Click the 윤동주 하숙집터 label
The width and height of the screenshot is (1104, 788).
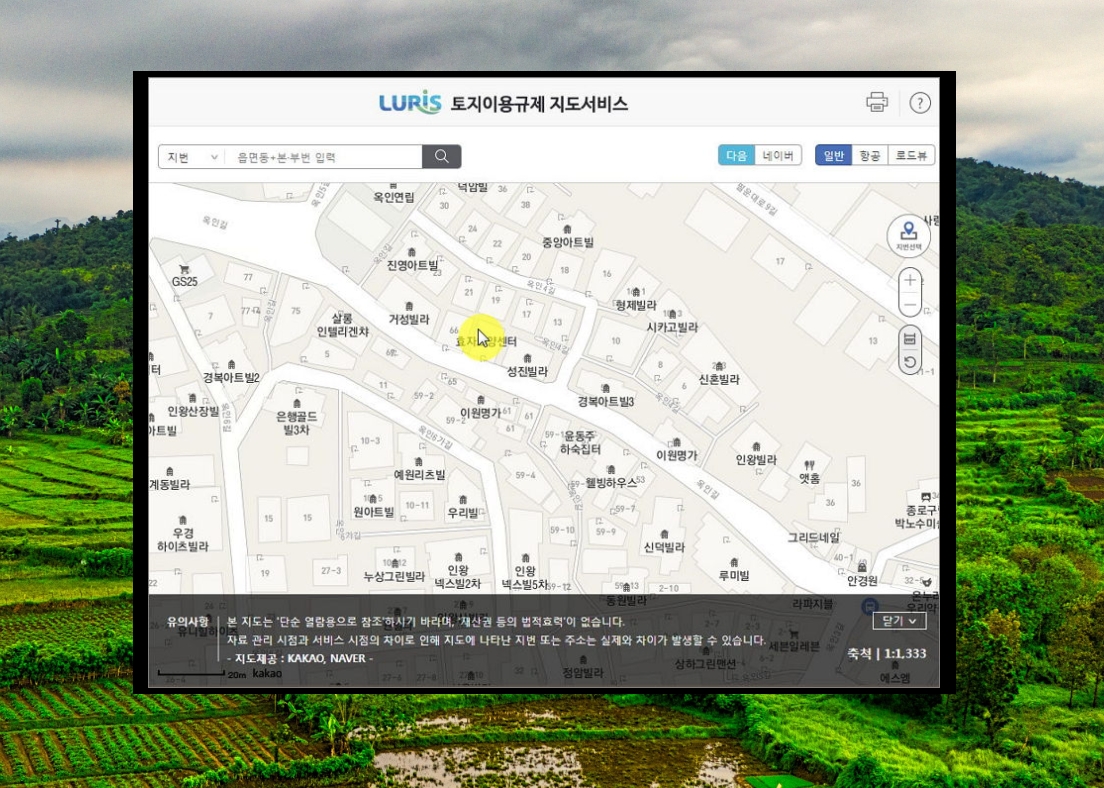coord(580,442)
